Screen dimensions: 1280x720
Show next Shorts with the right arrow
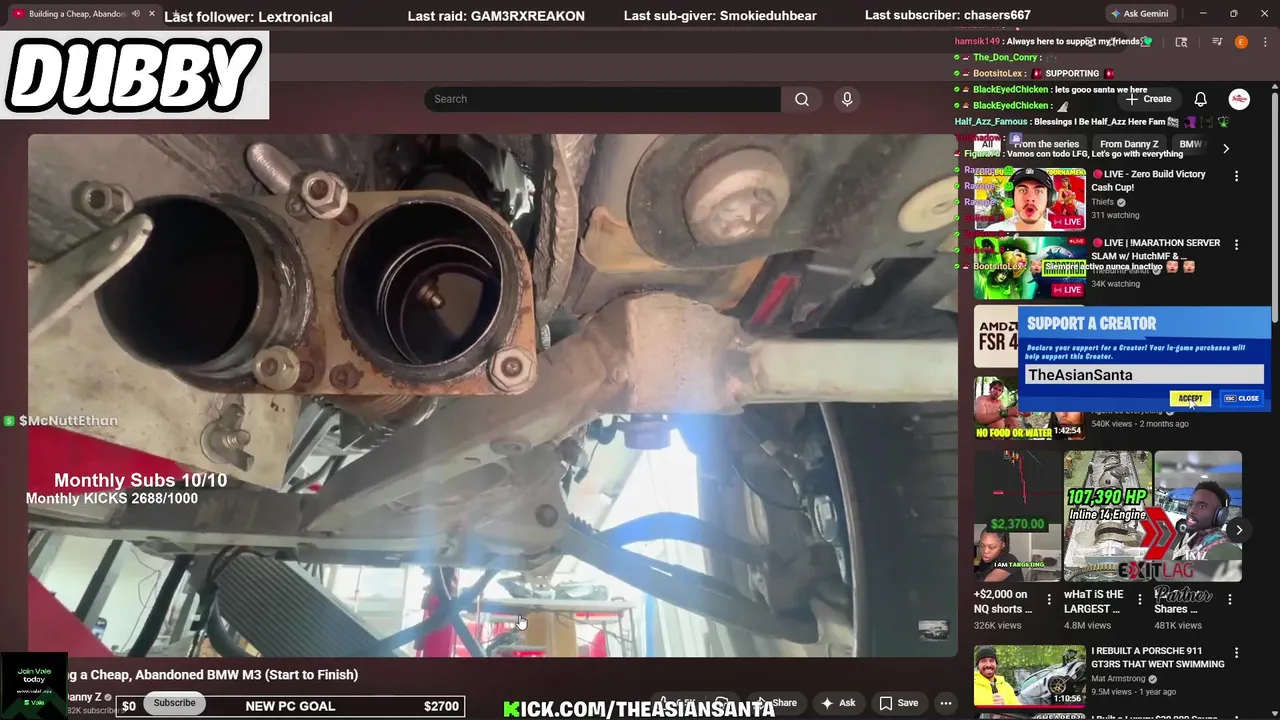[x=1239, y=530]
